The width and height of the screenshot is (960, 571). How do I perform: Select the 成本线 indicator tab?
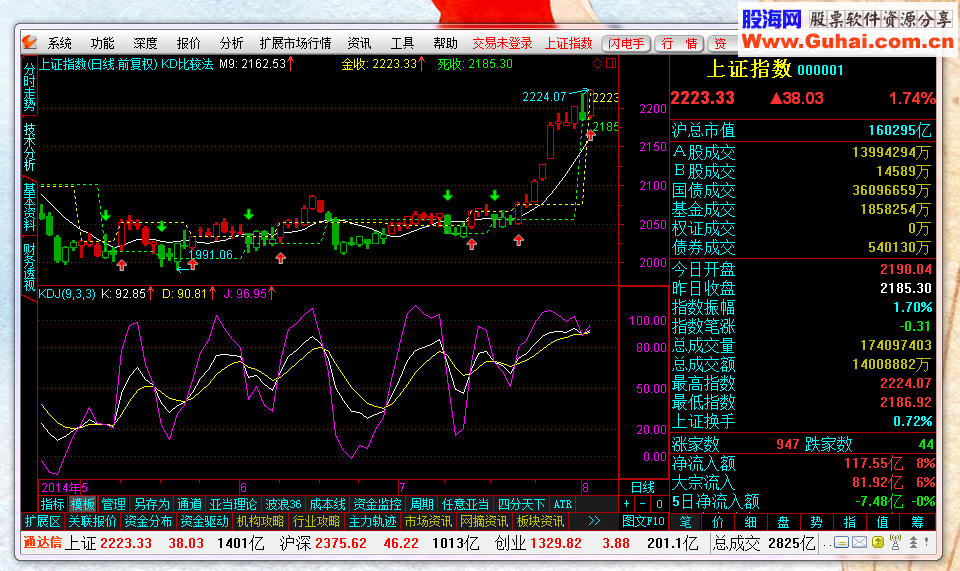pos(328,504)
